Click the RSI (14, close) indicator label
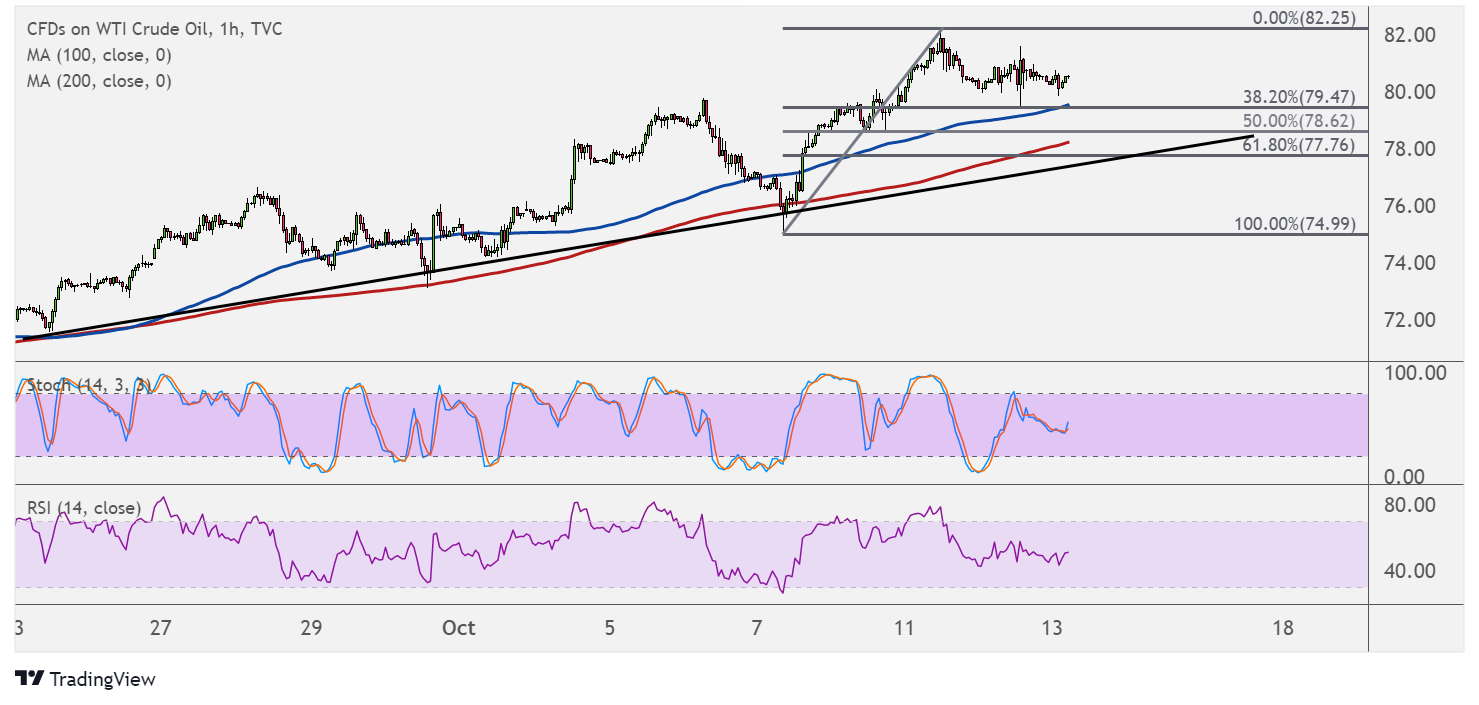 [84, 508]
